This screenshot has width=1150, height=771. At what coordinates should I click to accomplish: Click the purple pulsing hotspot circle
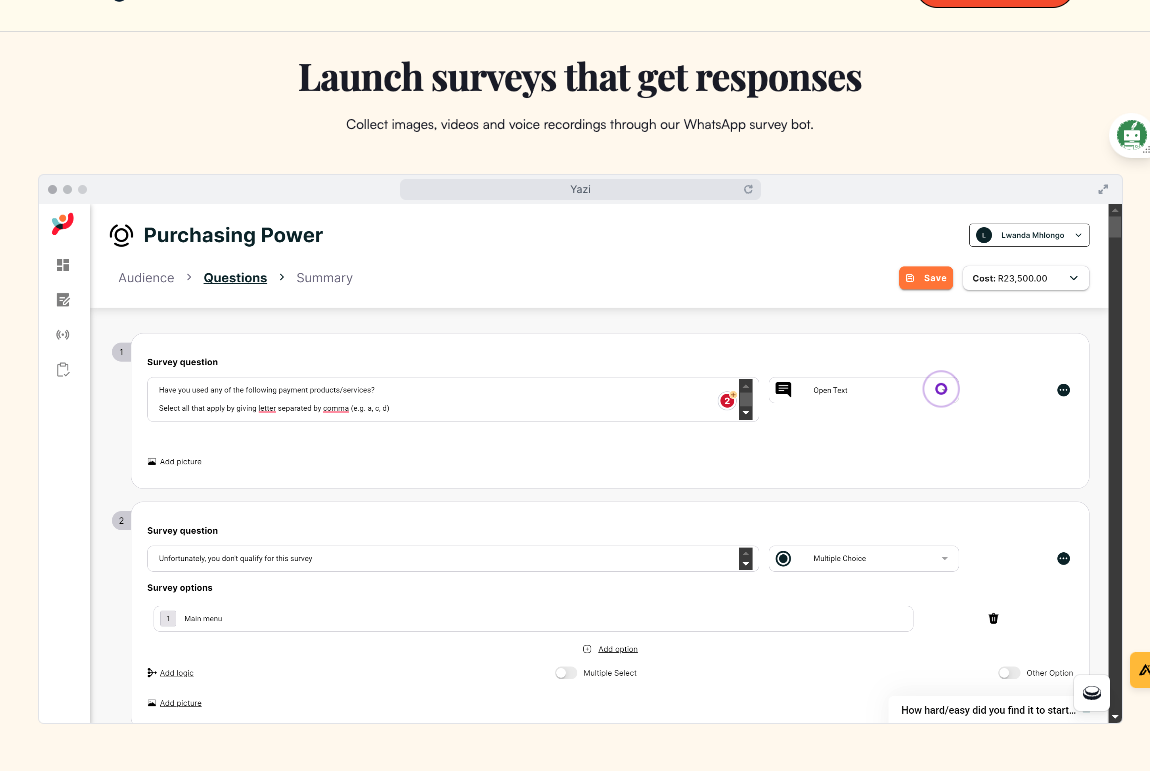pos(941,390)
